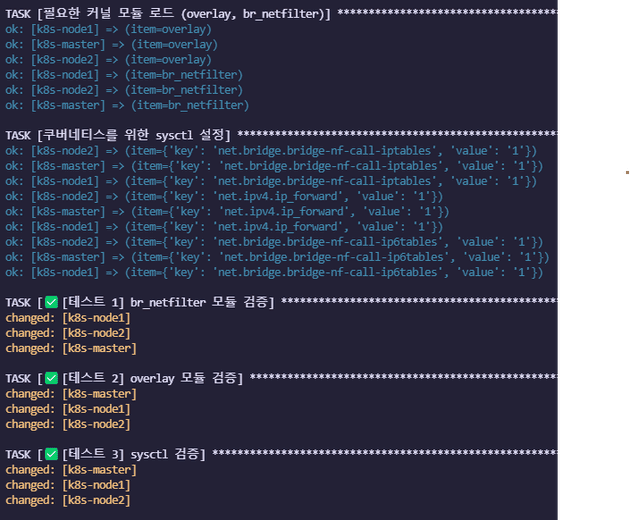Click the green checkmark icon for 테스트 2
Image resolution: width=630 pixels, height=520 pixels.
click(x=51, y=378)
